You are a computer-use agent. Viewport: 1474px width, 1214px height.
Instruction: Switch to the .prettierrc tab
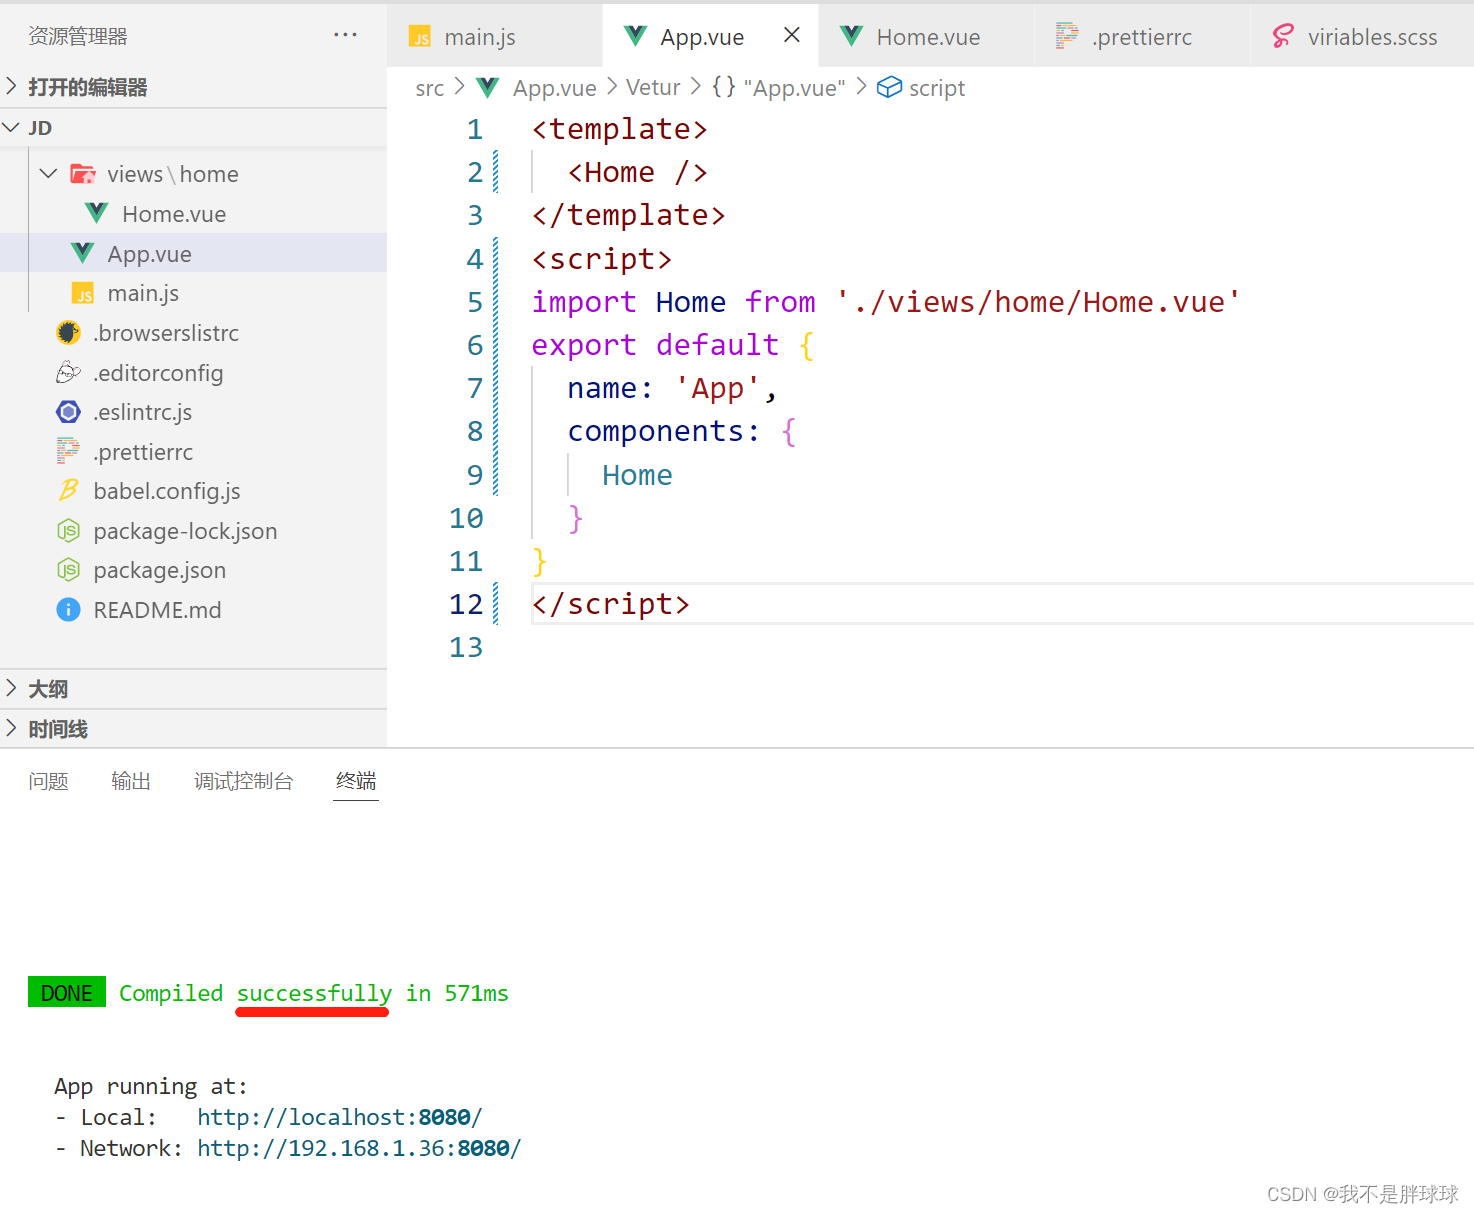pyautogui.click(x=1142, y=36)
